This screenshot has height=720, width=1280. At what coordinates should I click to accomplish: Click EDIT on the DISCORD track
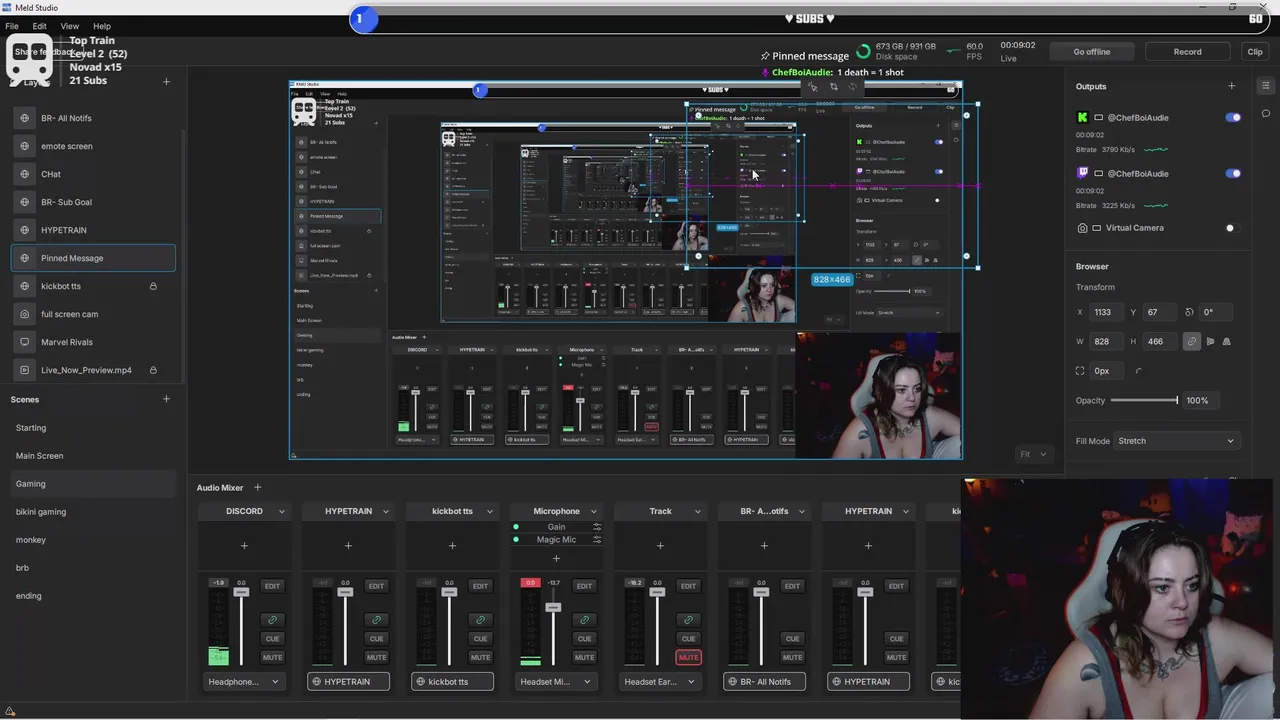click(272, 586)
